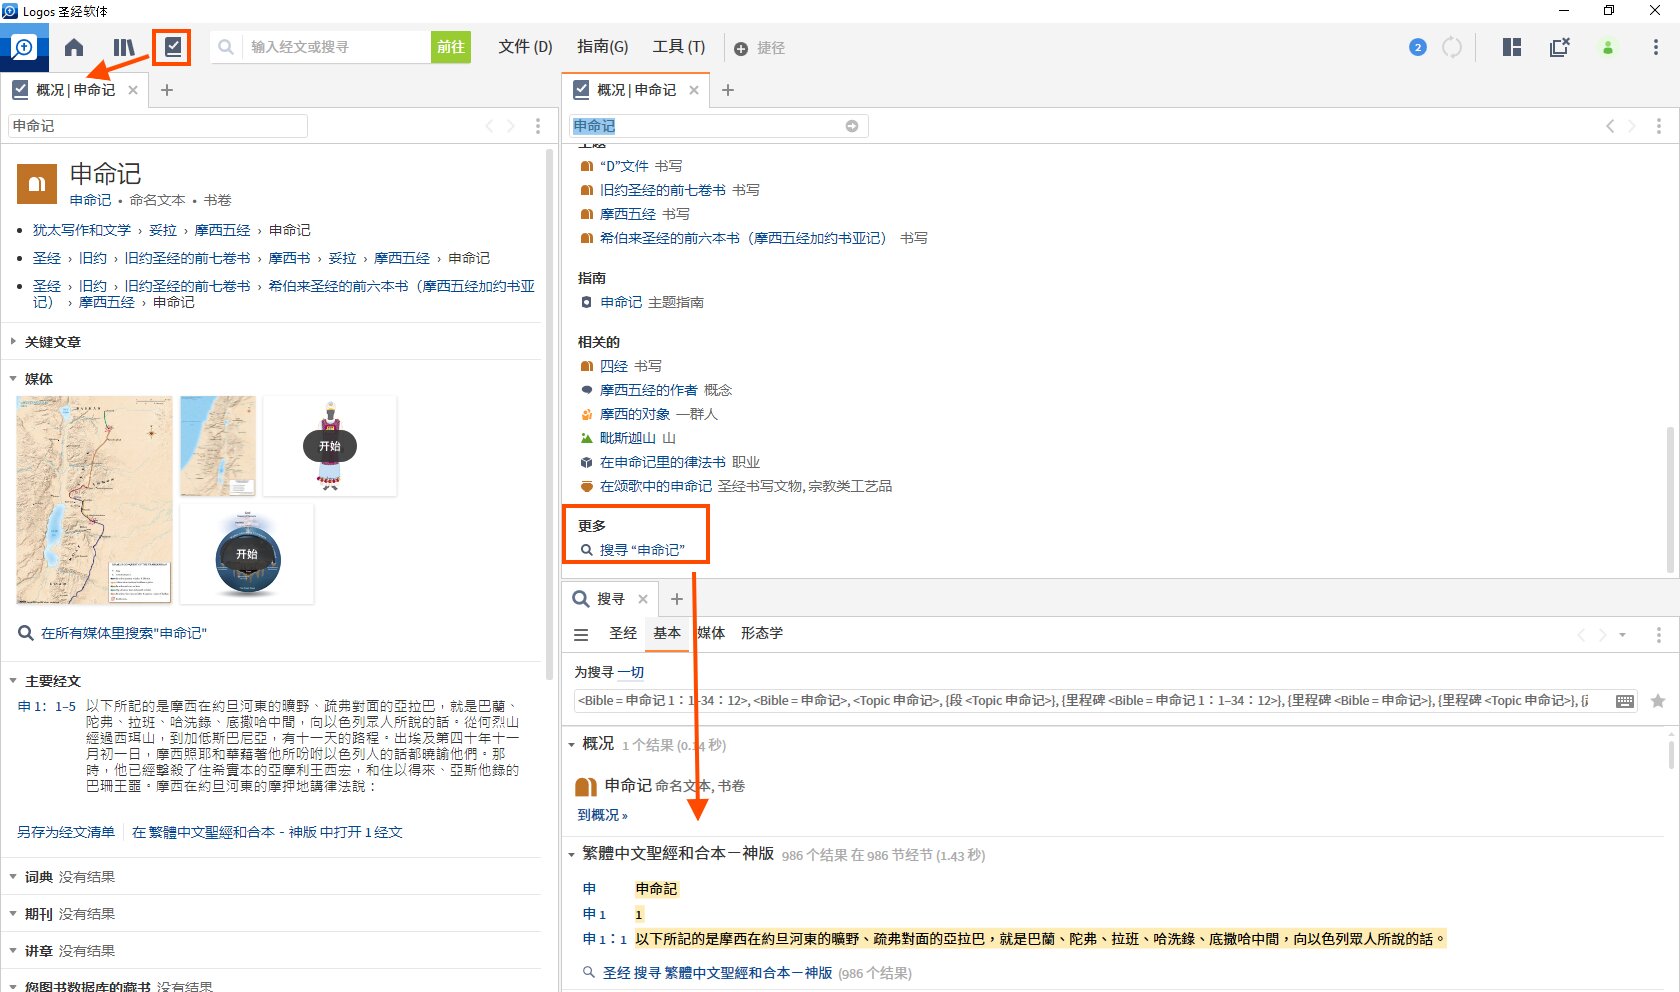
Task: Click the green 前往 button
Action: (x=451, y=47)
